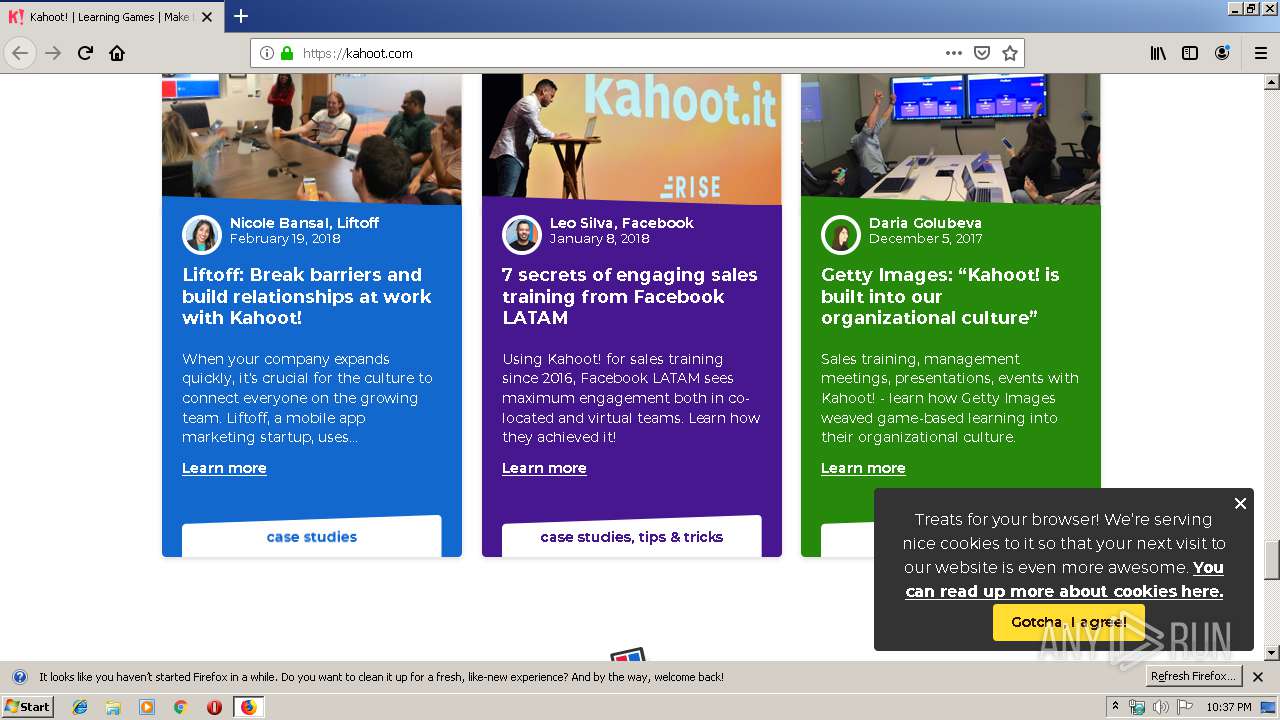
Task: Click the forward navigation arrow
Action: pos(53,53)
